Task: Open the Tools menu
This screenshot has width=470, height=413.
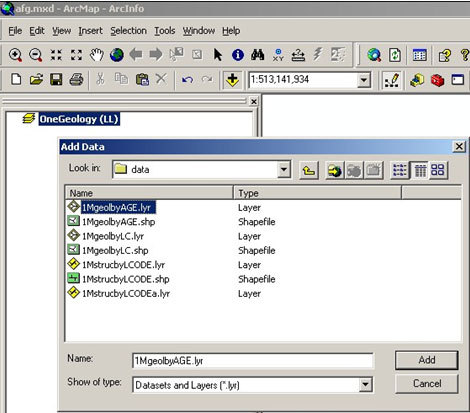Action: click(164, 31)
